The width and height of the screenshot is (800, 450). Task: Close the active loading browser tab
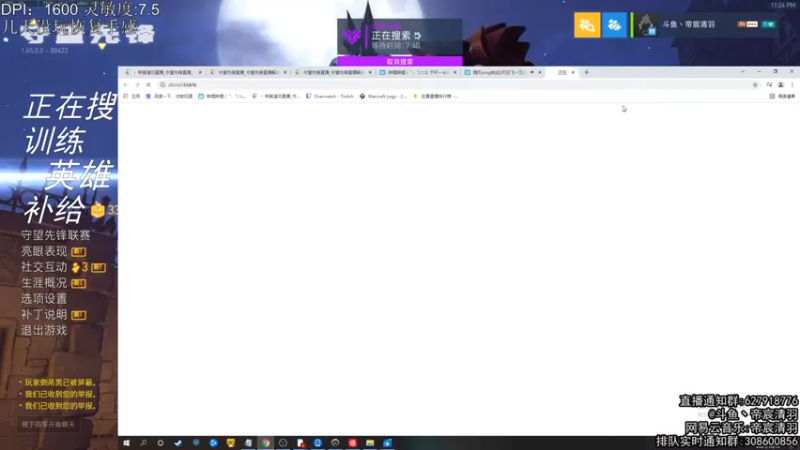coord(572,72)
